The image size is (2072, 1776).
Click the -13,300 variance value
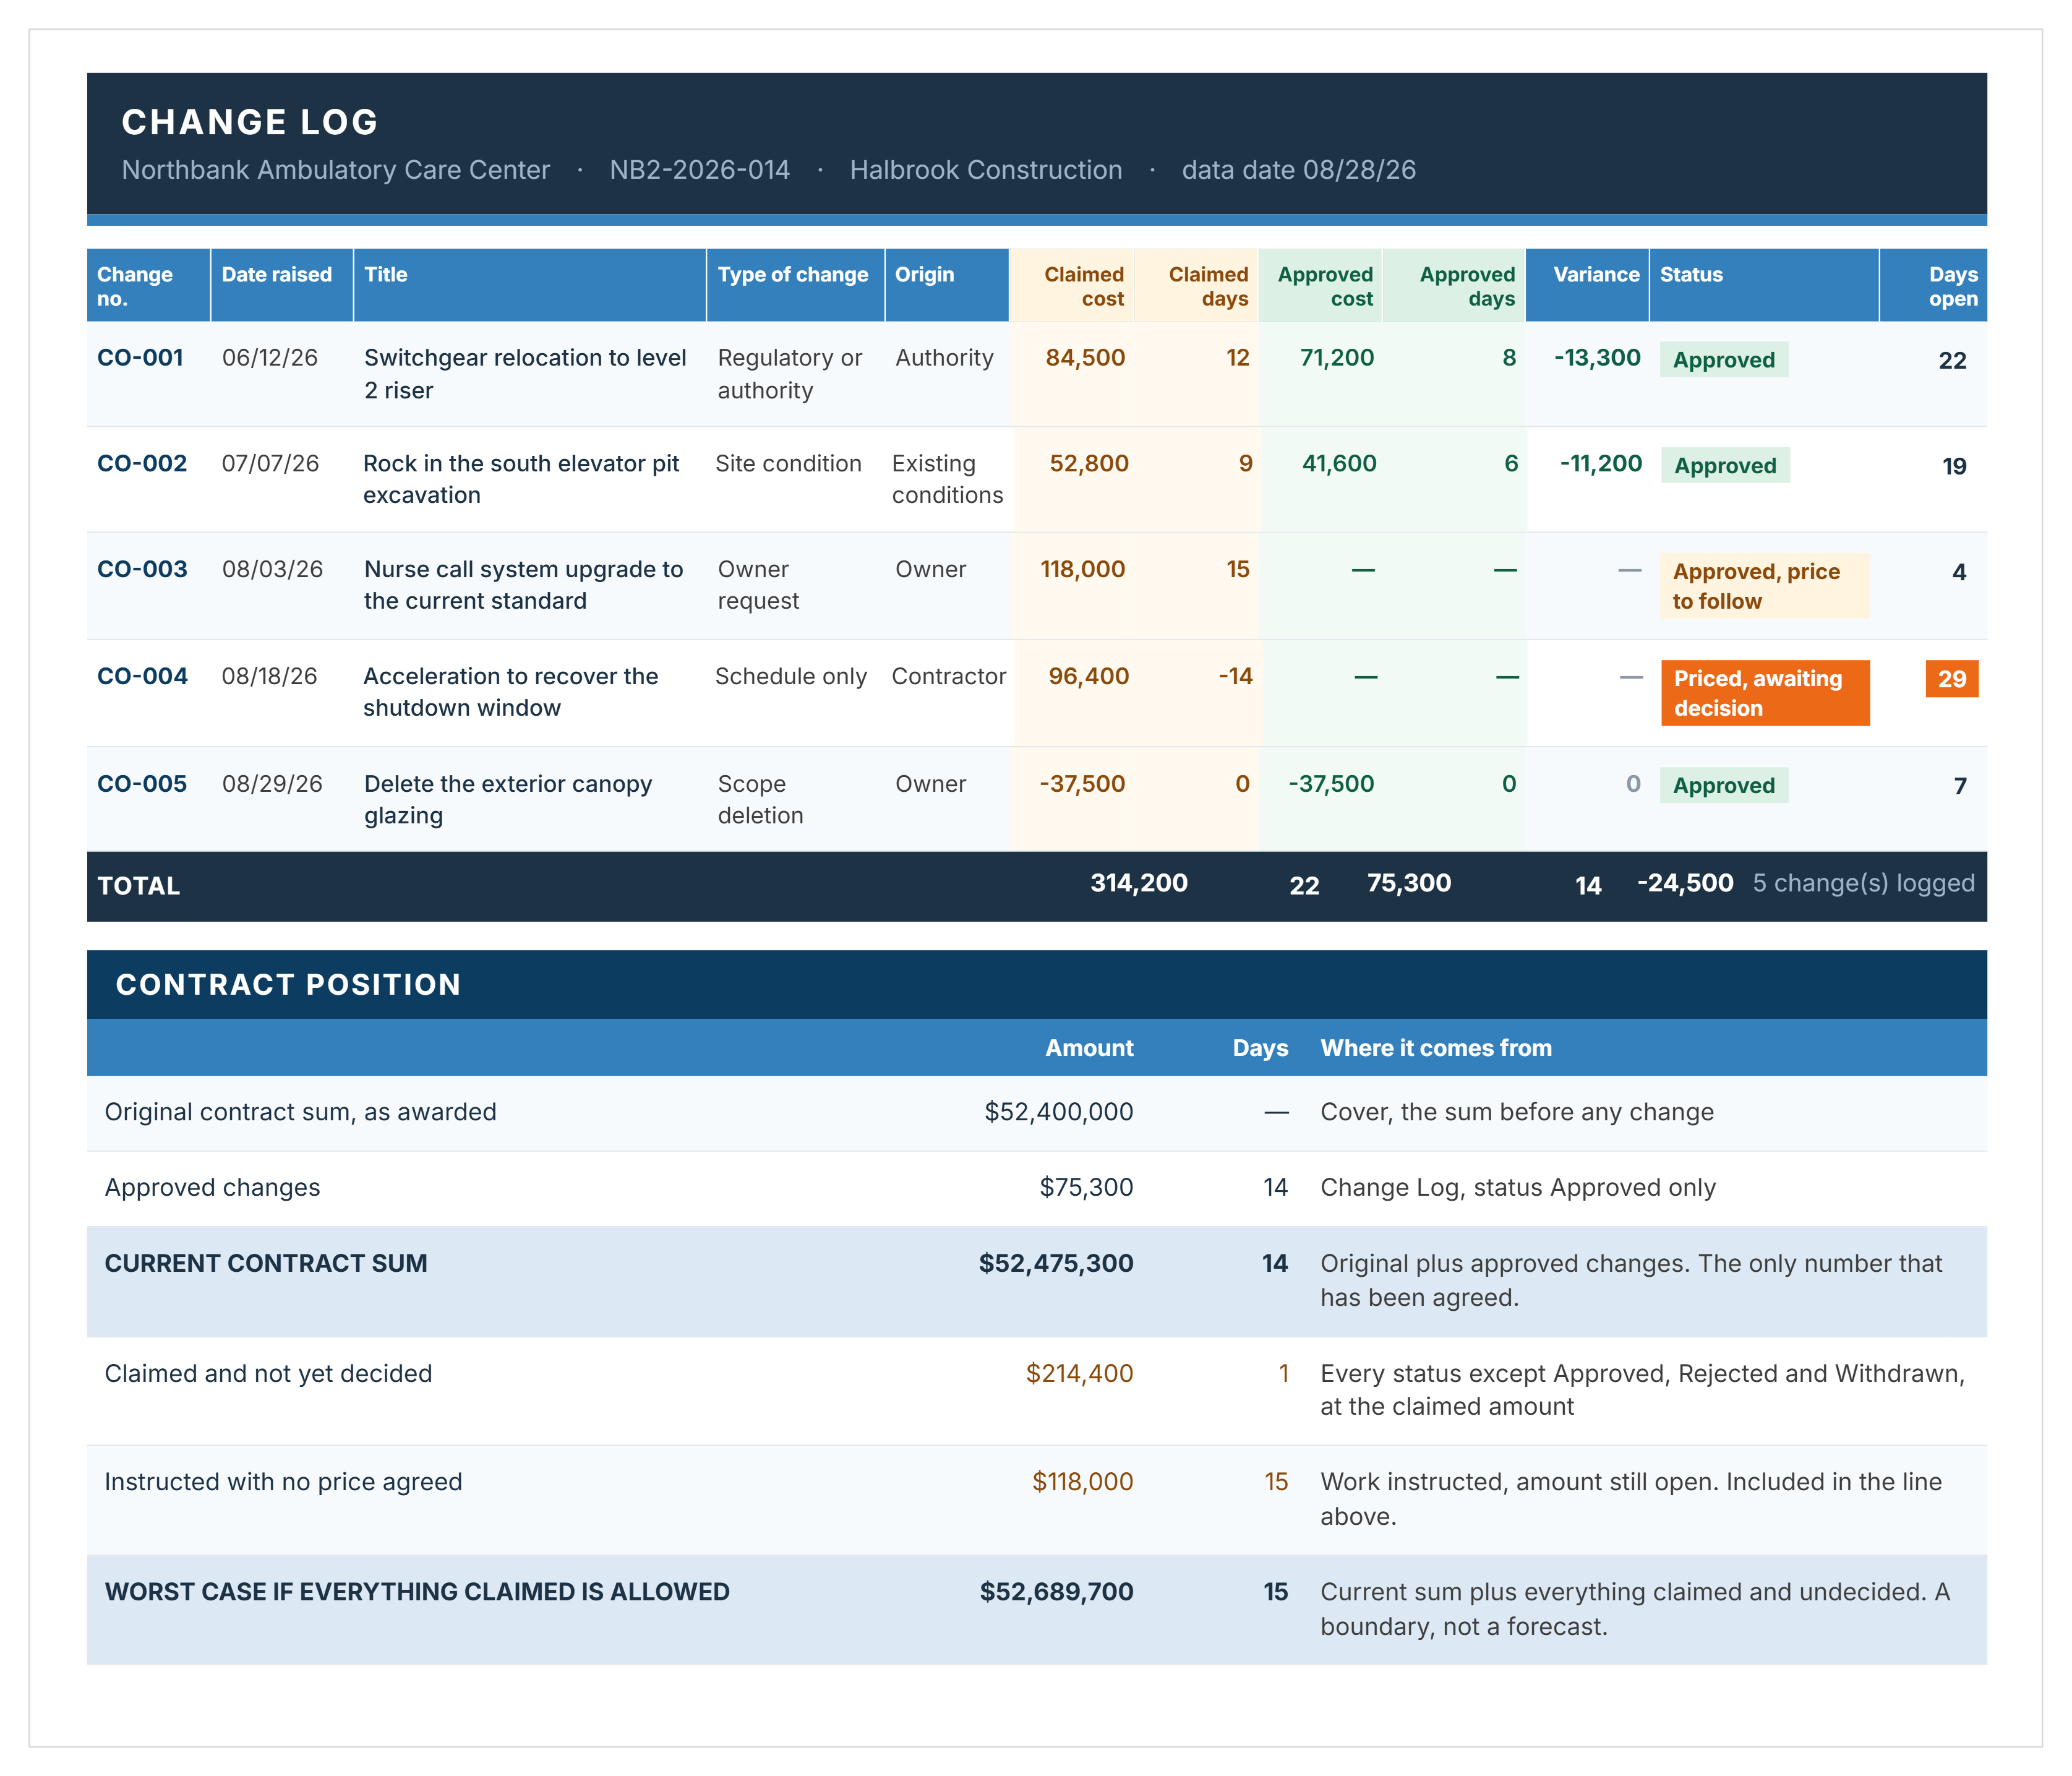click(1597, 358)
